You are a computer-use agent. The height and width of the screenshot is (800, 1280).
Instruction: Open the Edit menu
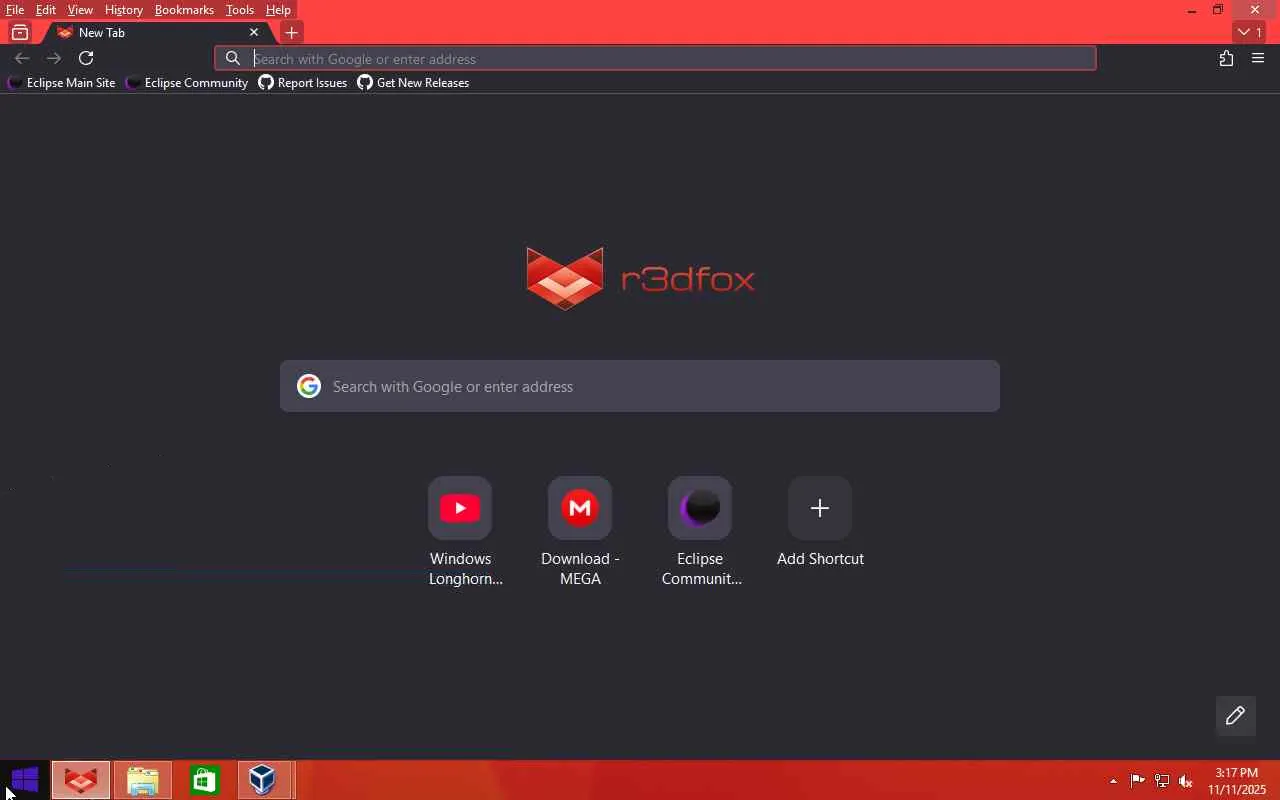point(46,10)
